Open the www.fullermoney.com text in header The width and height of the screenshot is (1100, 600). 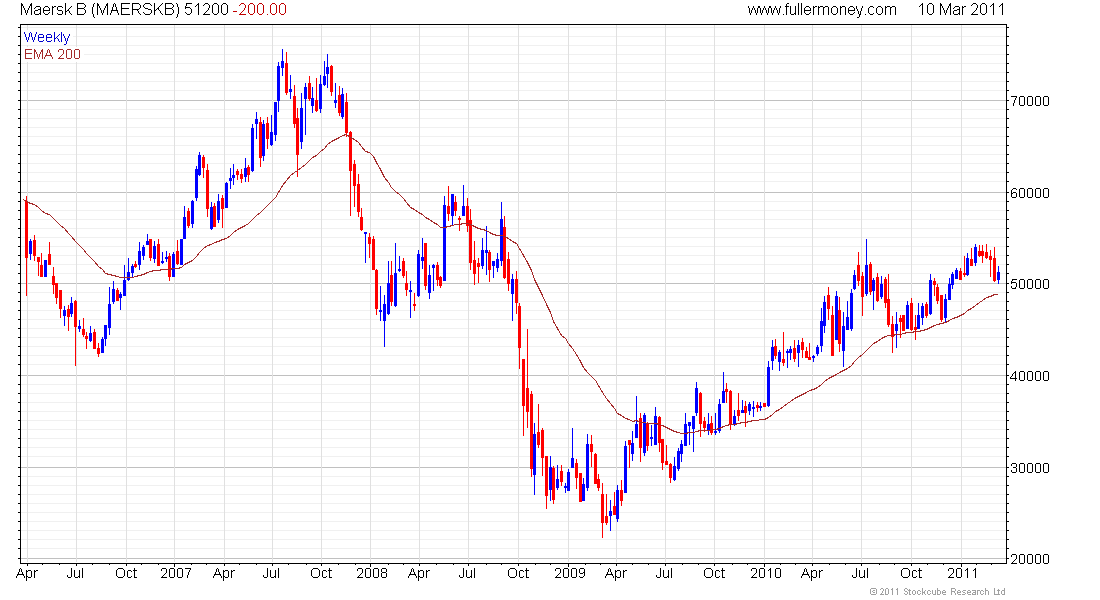click(x=821, y=10)
